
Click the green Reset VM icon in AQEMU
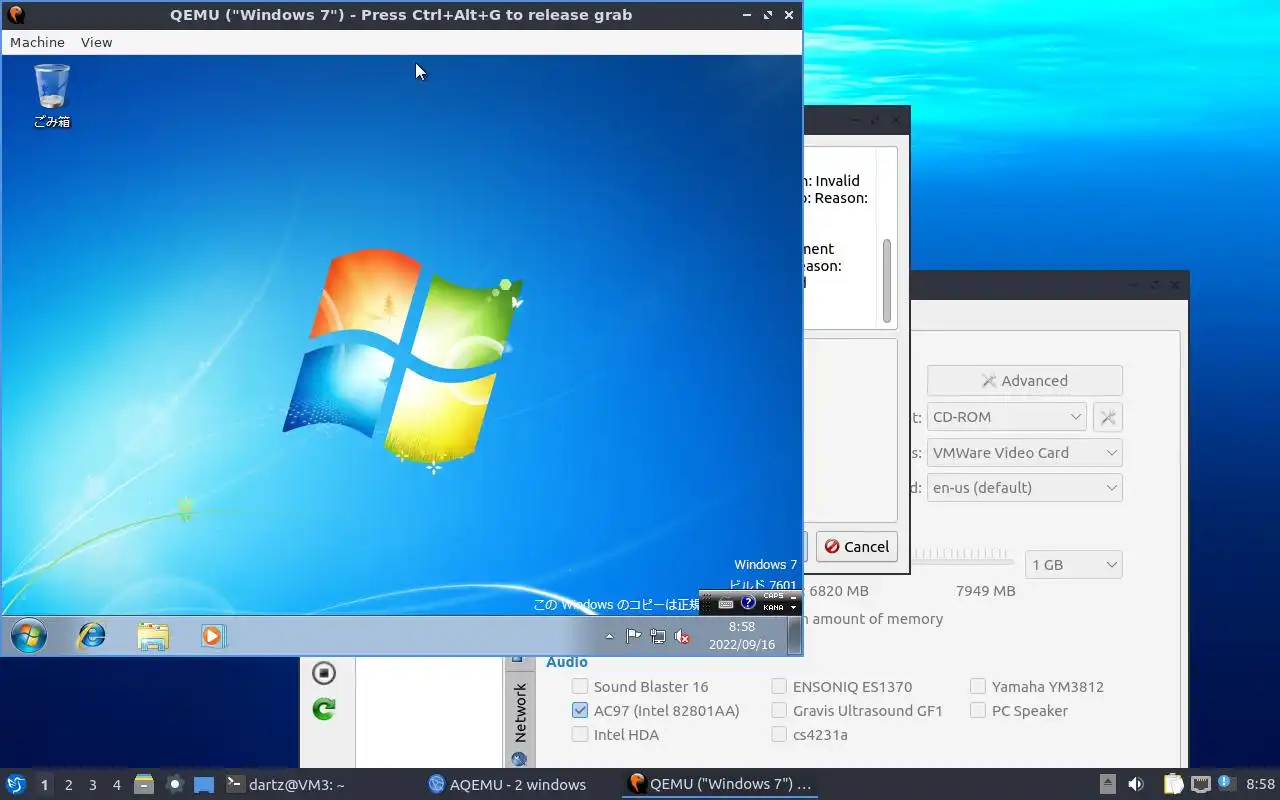click(324, 709)
